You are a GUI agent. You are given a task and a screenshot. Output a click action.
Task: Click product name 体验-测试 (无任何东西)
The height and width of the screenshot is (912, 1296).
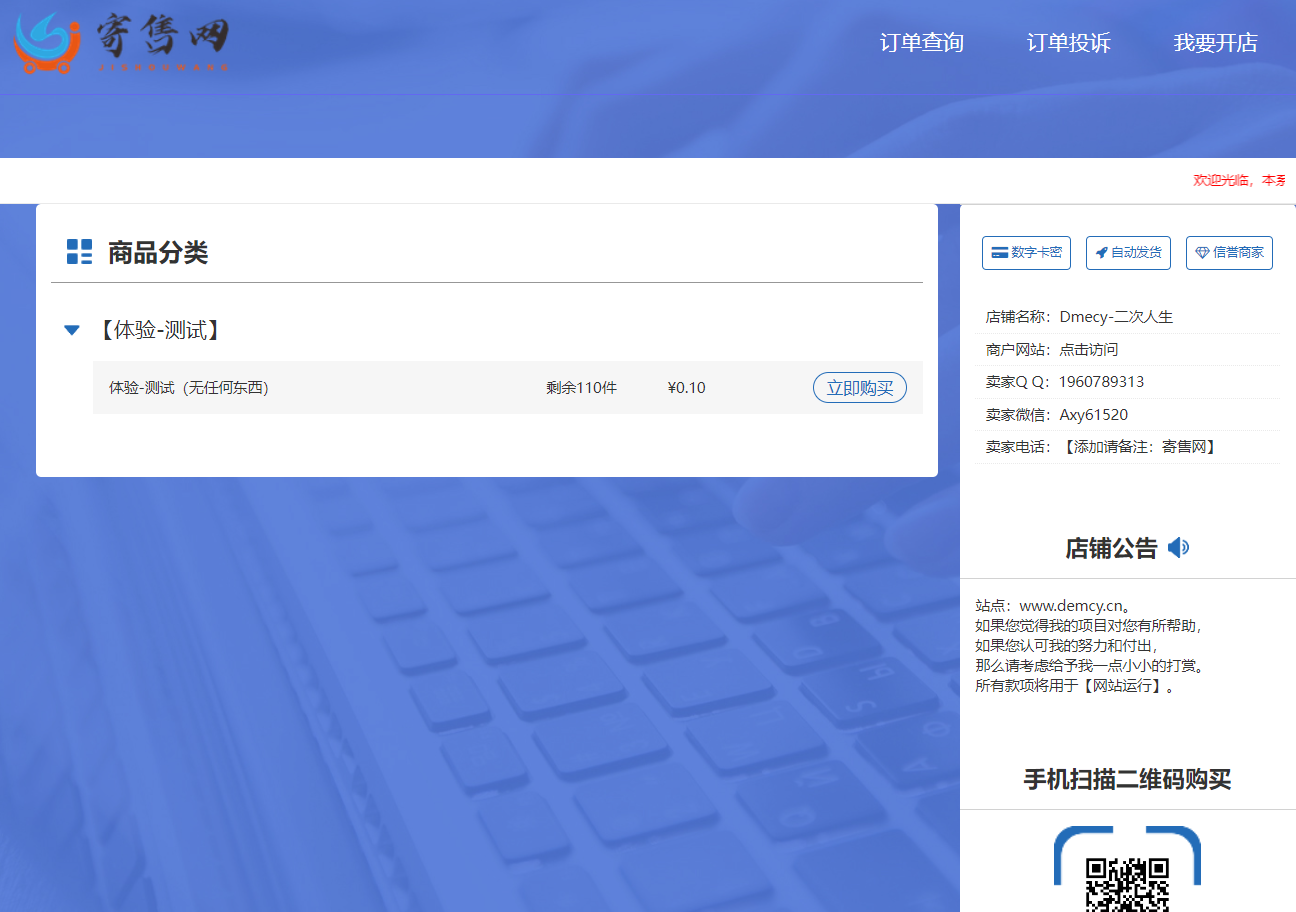pyautogui.click(x=189, y=388)
